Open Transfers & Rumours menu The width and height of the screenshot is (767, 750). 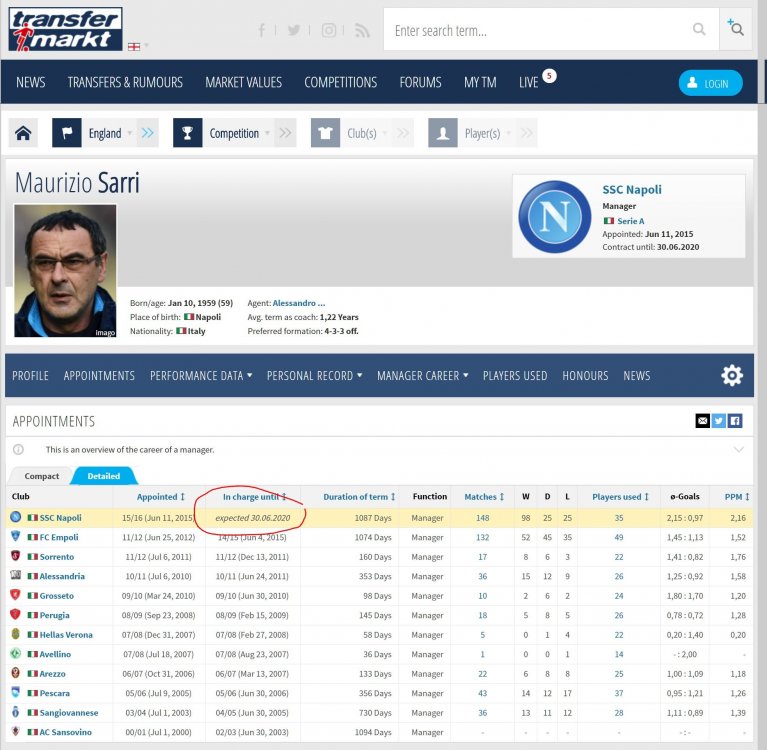[x=125, y=82]
